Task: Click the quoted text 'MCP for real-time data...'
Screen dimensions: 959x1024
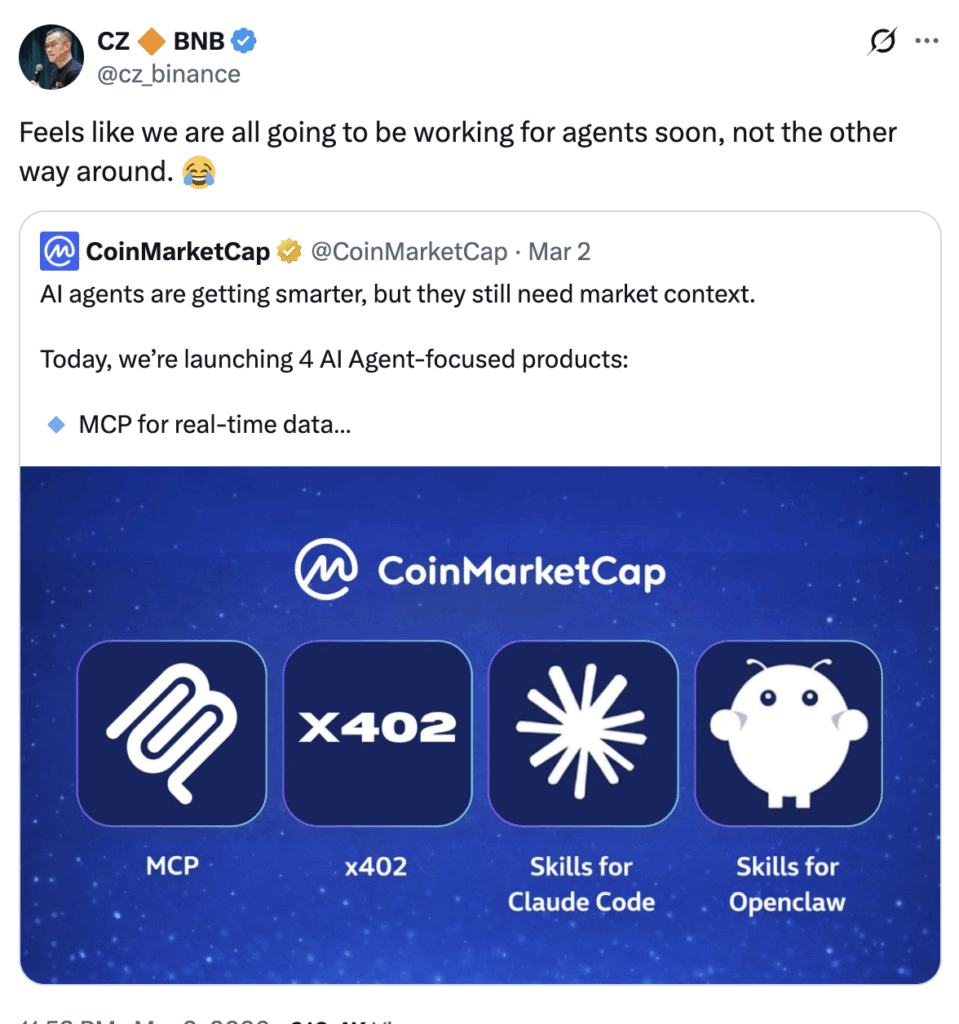Action: tap(214, 424)
